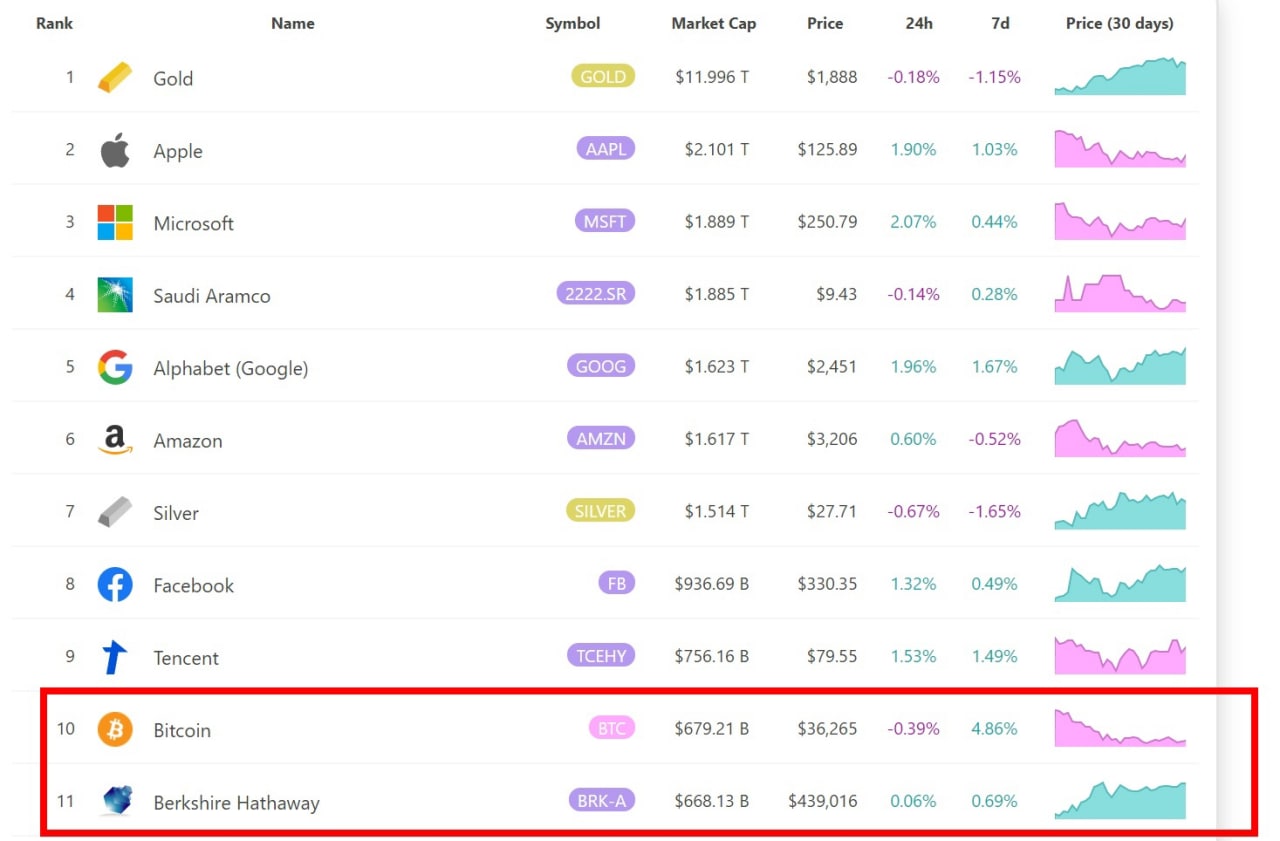Screen dimensions: 1280x841
Task: Select the $936.69 B Facebook market cap
Action: 712,584
